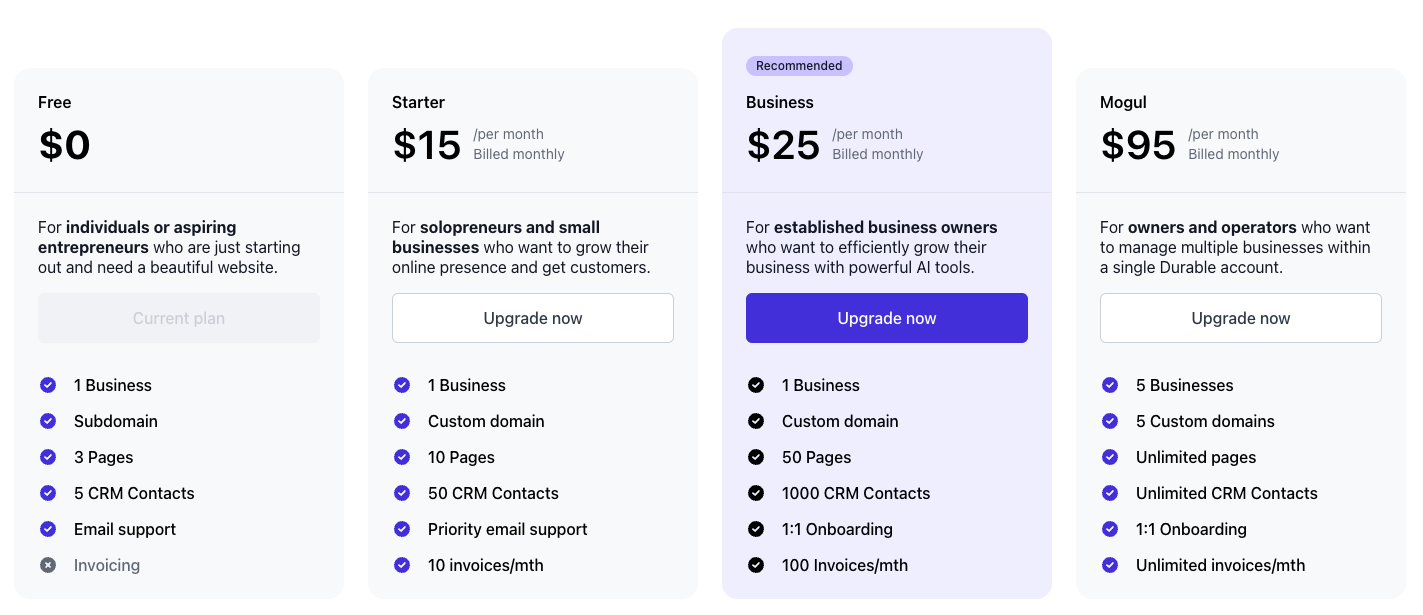
Task: Click the disabled Current plan button
Action: (179, 318)
